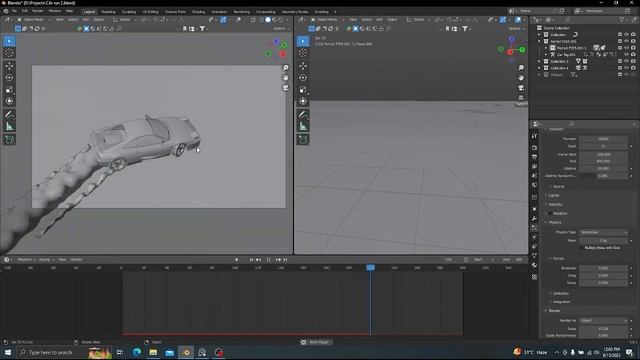Viewport: 640px width, 360px height.
Task: Expand the Collection 4 tree row
Action: (540, 68)
